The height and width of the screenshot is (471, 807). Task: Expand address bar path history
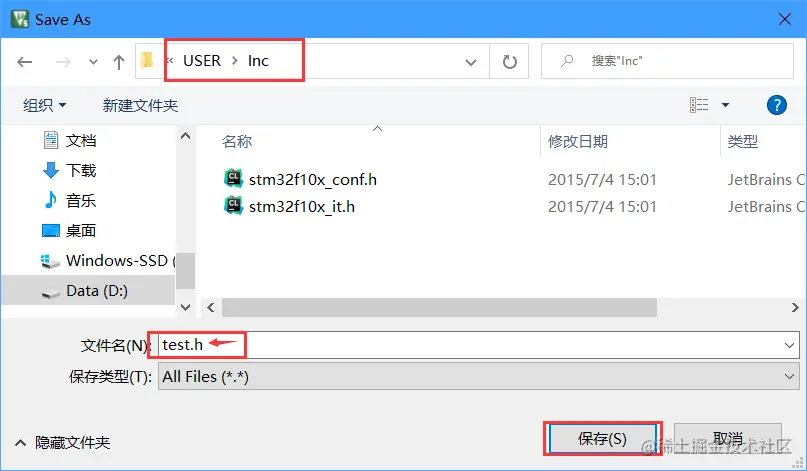(470, 62)
